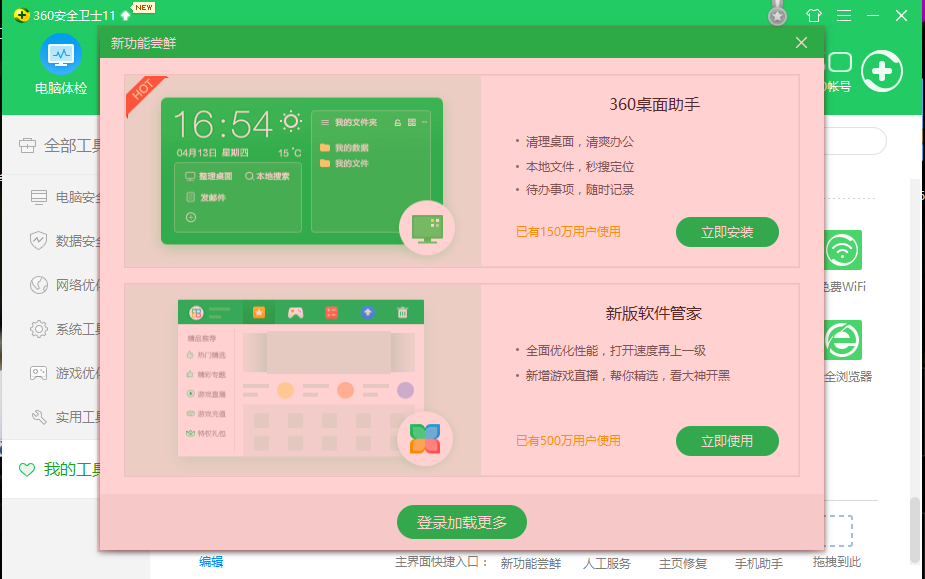Viewport: 925px width, 579px height.
Task: Open the skin changer shirt icon
Action: (813, 16)
